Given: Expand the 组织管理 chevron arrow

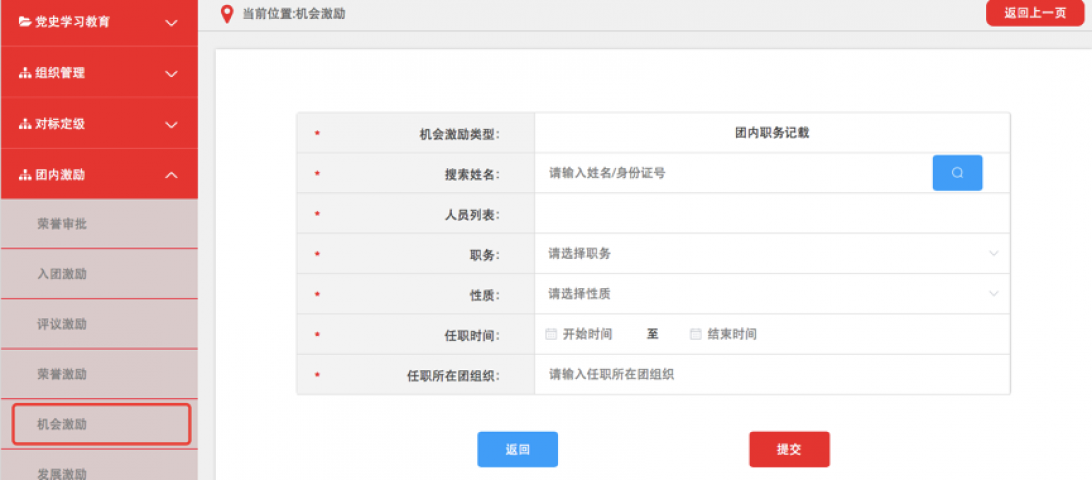Looking at the screenshot, I should coord(171,73).
